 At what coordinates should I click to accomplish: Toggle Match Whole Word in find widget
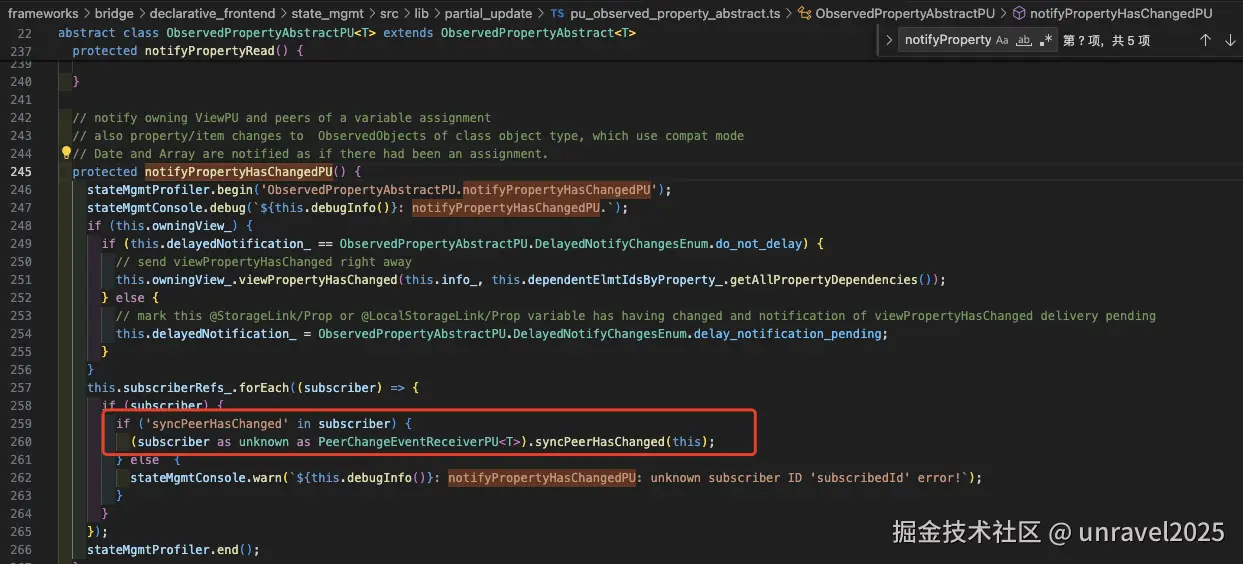pyautogui.click(x=1023, y=41)
